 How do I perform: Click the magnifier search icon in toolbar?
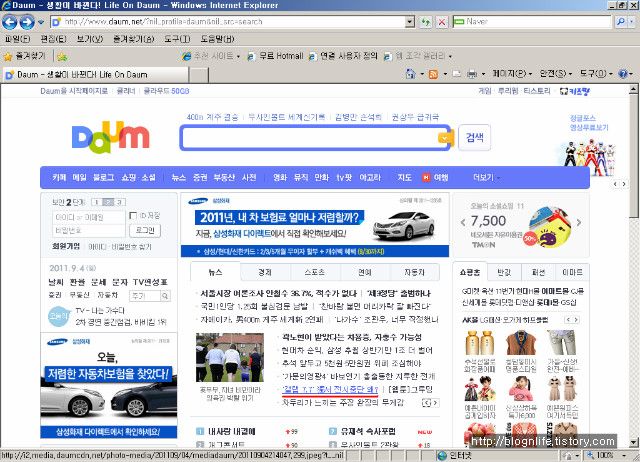tap(620, 22)
